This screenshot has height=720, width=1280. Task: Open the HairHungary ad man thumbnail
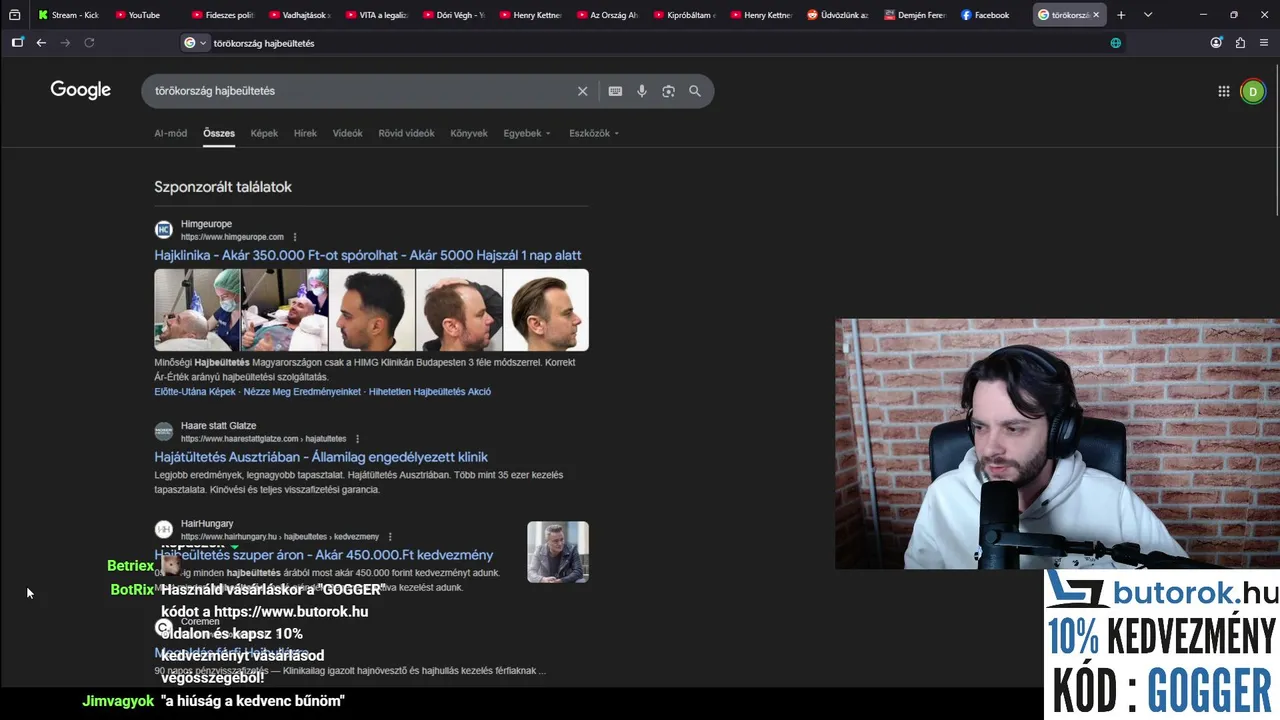(x=558, y=552)
